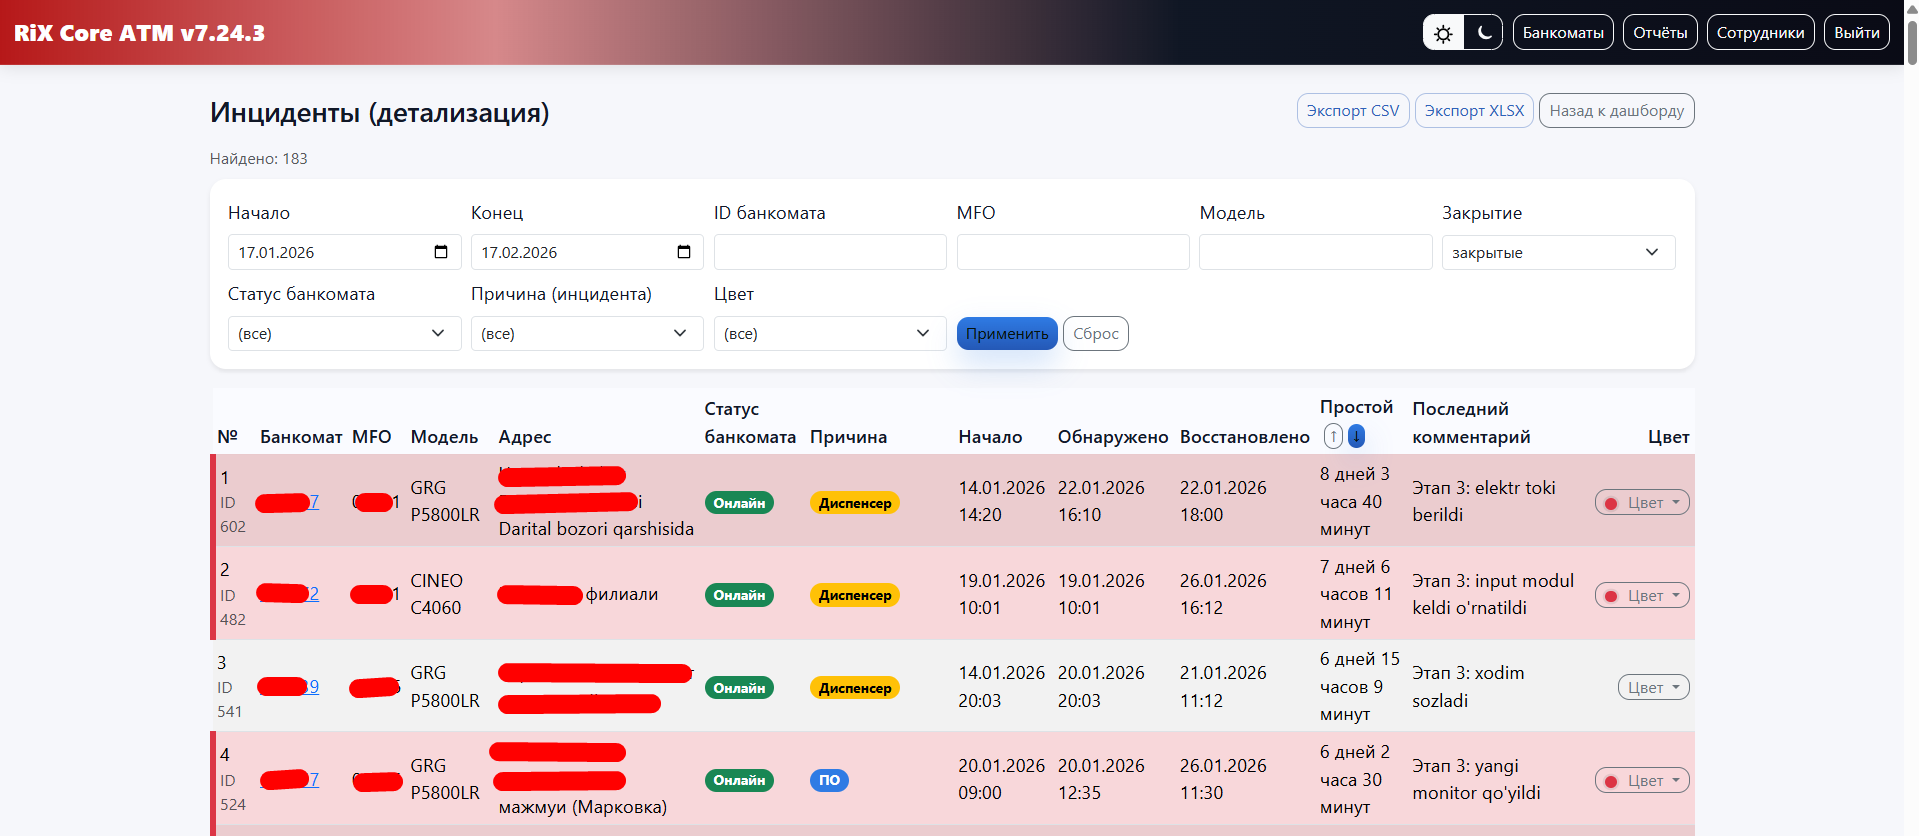1919x836 pixels.
Task: Go to Отчёты section
Action: pos(1660,33)
